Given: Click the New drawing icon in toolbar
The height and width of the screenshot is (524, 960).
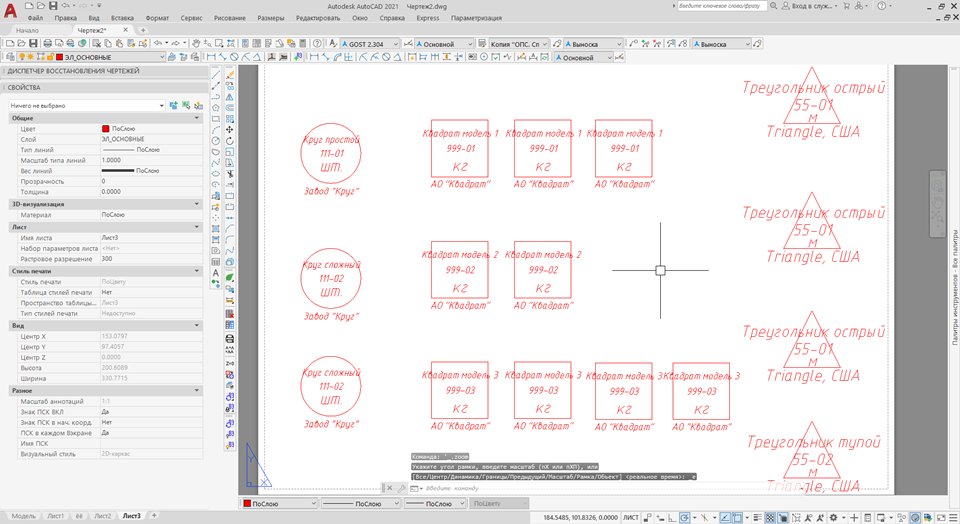Looking at the screenshot, I should (x=10, y=43).
